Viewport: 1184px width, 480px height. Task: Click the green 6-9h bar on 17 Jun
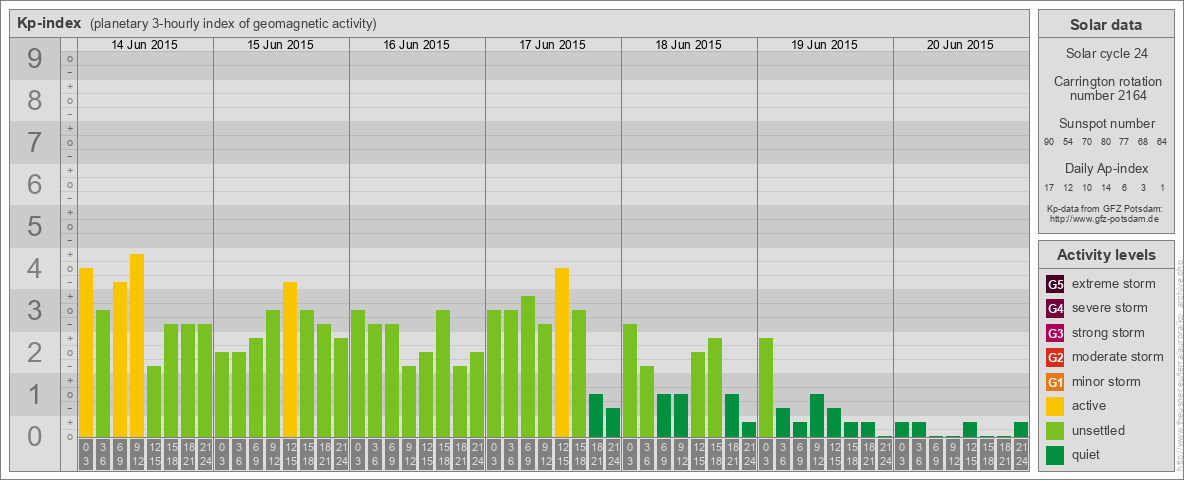(x=528, y=367)
